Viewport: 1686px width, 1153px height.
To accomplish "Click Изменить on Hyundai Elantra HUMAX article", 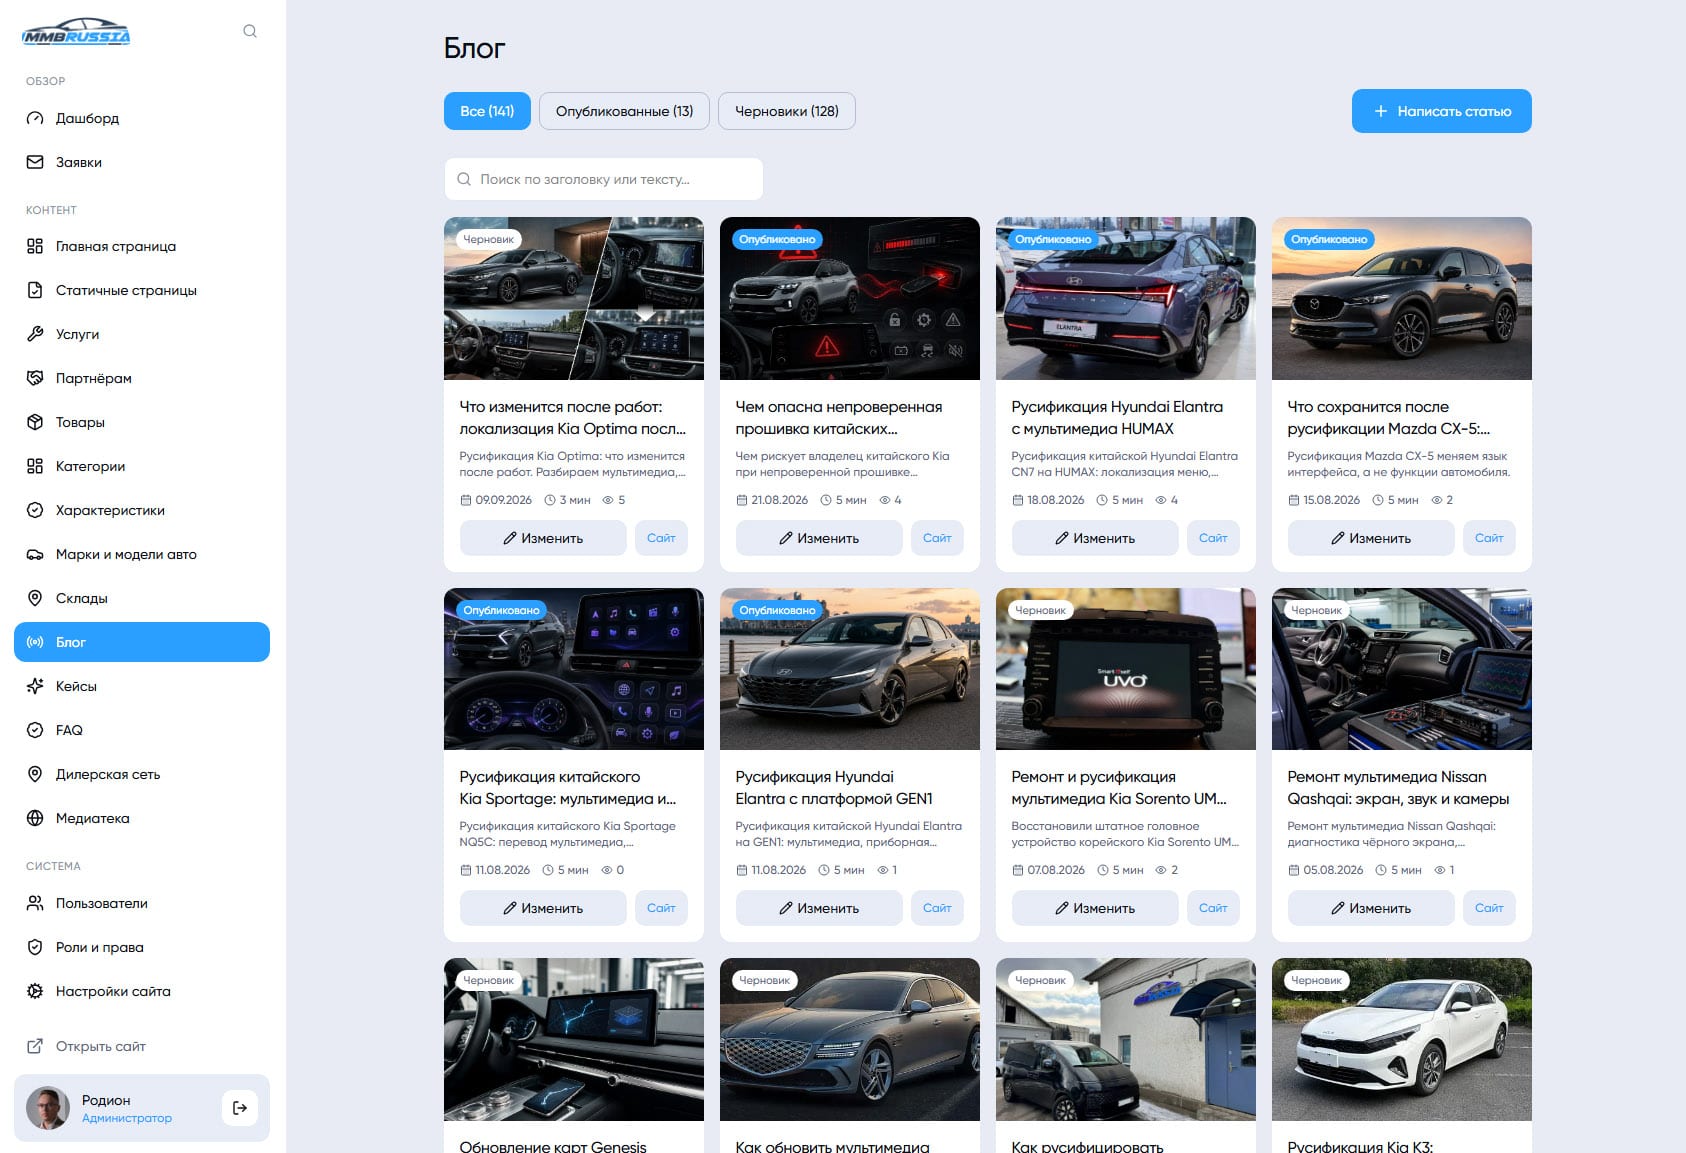I will pos(1095,538).
